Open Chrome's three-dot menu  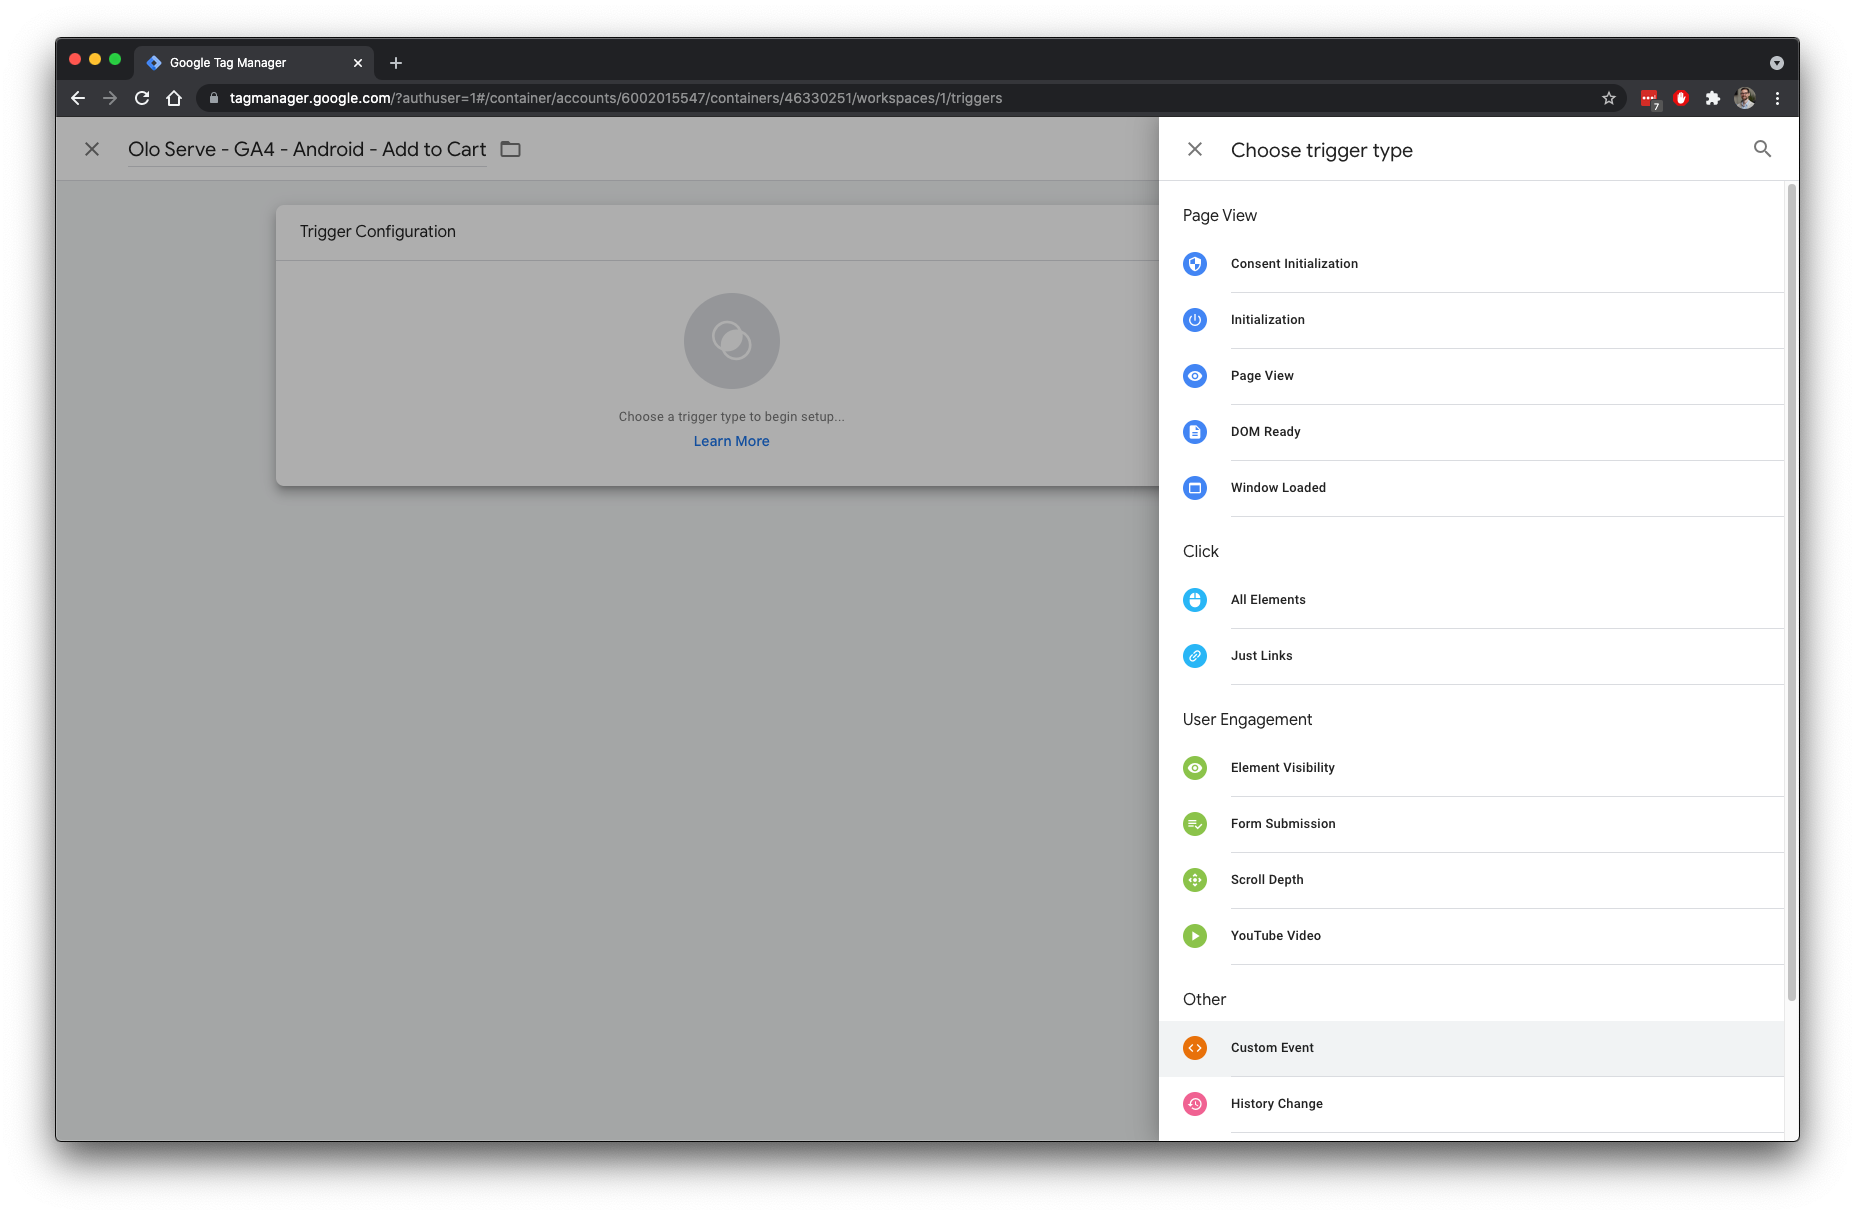pos(1777,98)
